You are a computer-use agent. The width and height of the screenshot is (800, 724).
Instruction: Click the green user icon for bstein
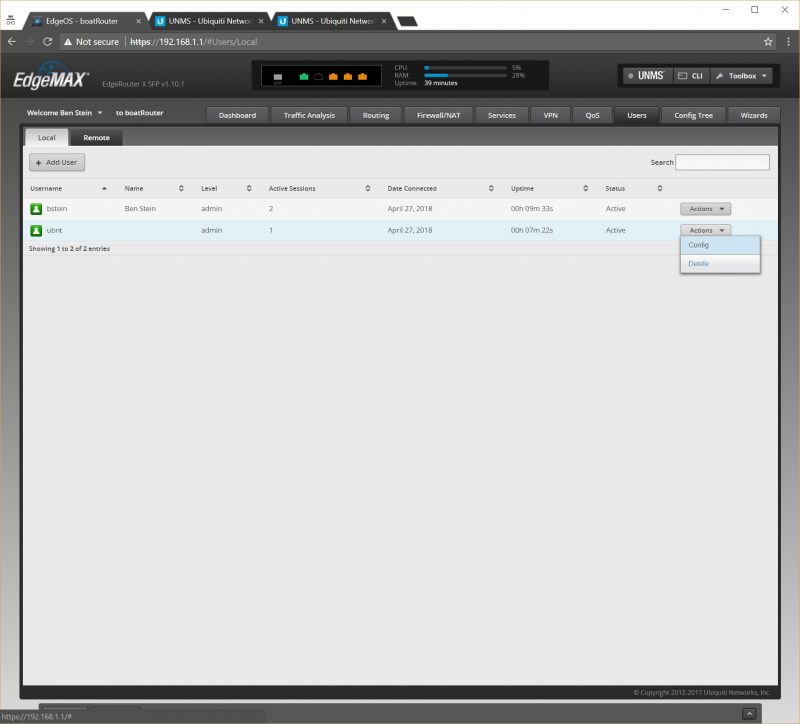point(36,209)
